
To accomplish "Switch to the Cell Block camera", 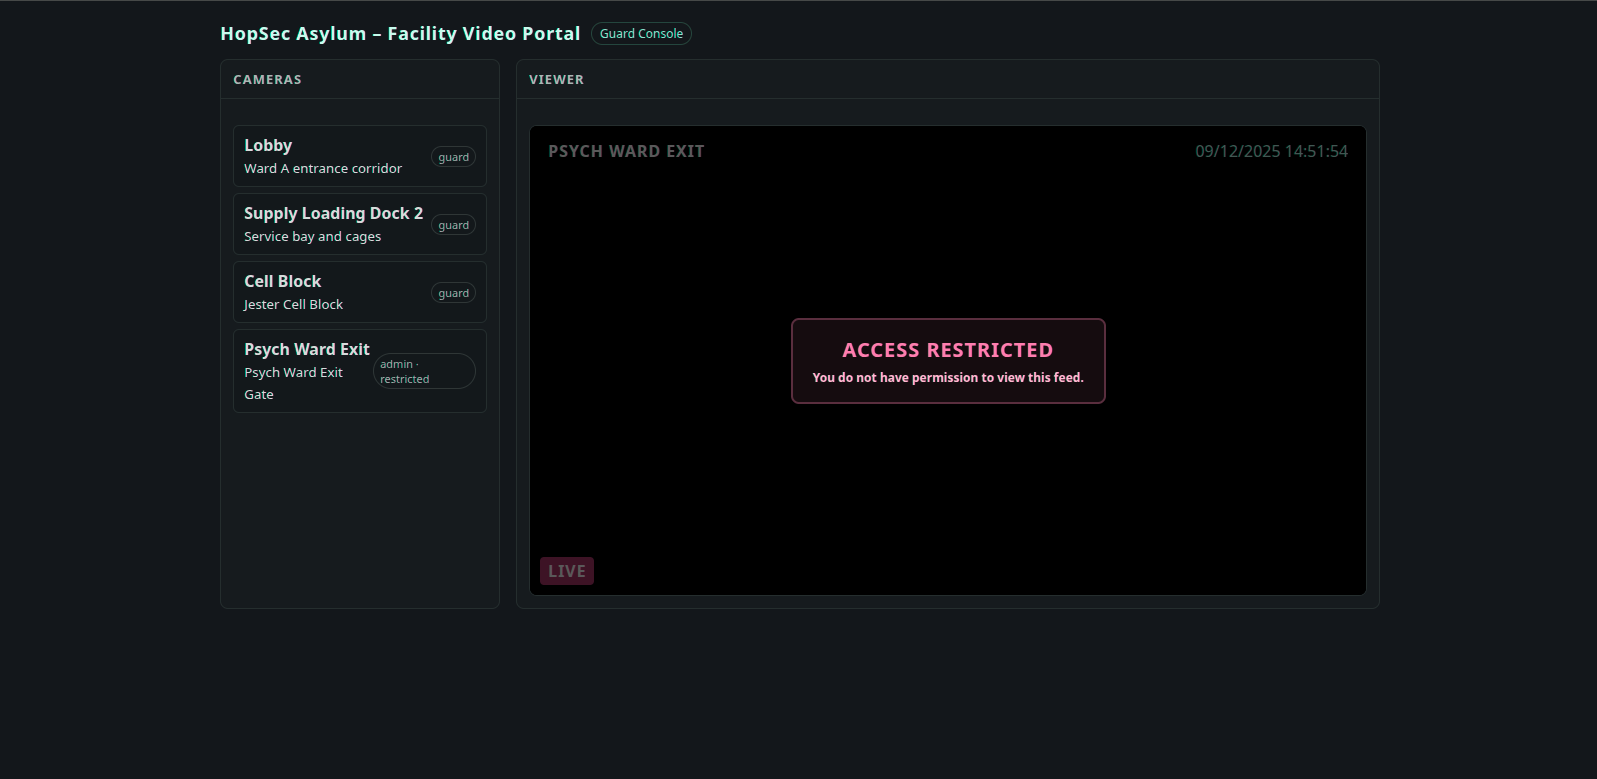I will 283,282.
